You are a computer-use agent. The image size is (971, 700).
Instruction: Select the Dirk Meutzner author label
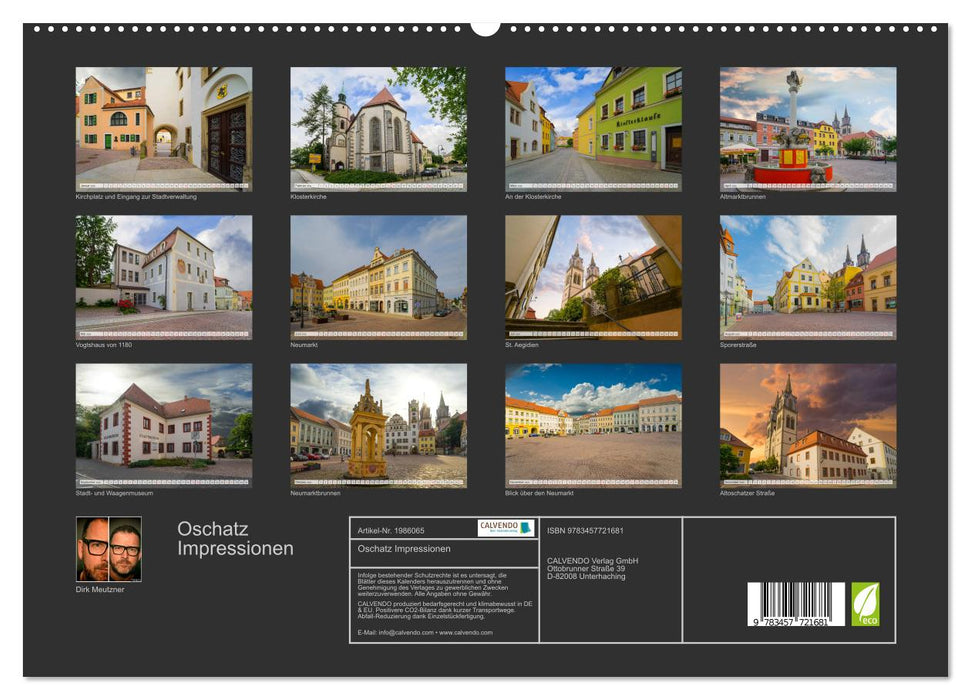click(103, 590)
